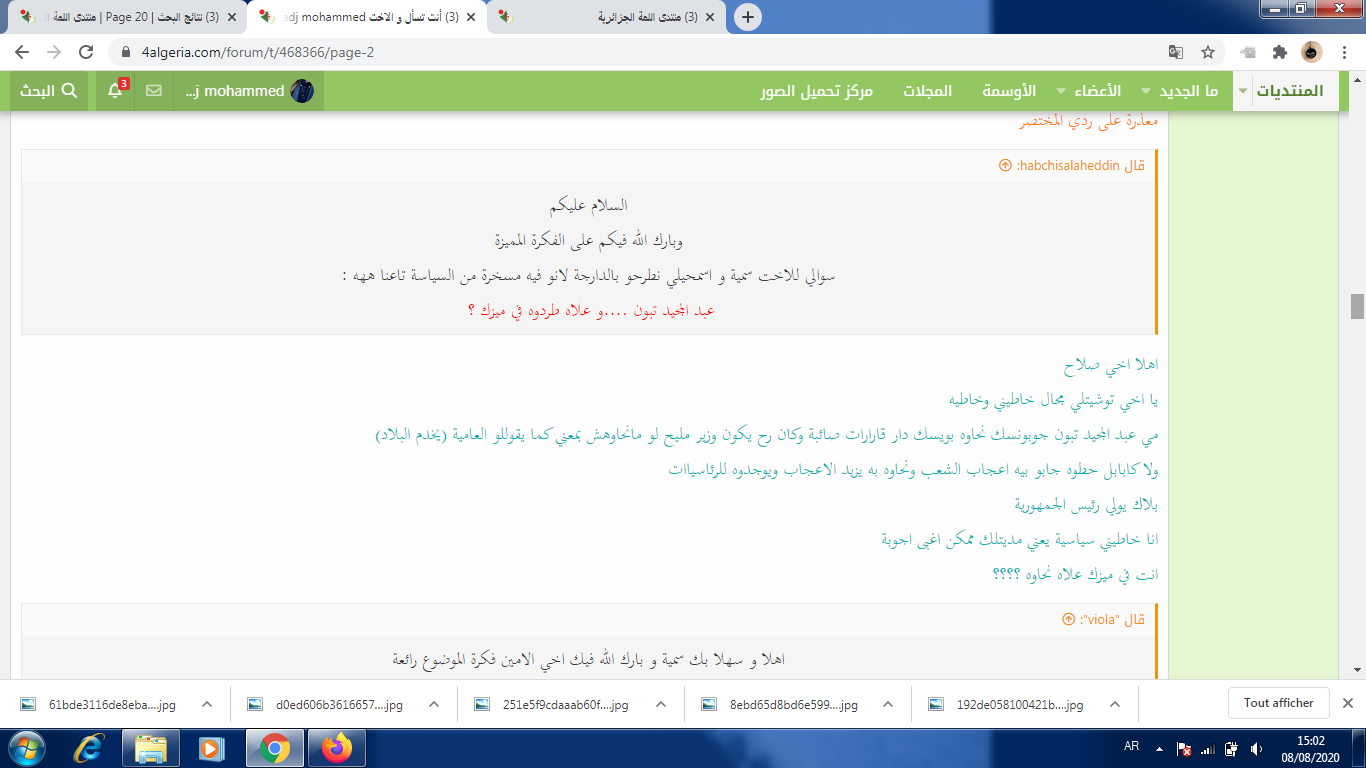The width and height of the screenshot is (1366, 768).
Task: Expand the الأعضاء menu arrow
Action: click(1062, 91)
